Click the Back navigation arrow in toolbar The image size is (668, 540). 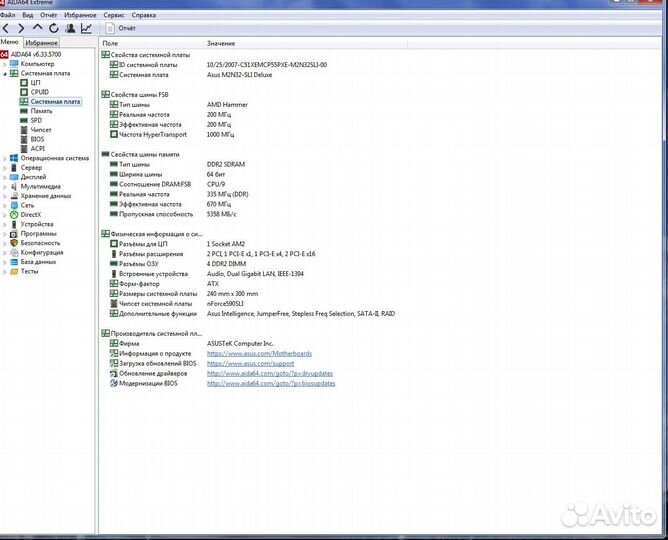coord(6,29)
